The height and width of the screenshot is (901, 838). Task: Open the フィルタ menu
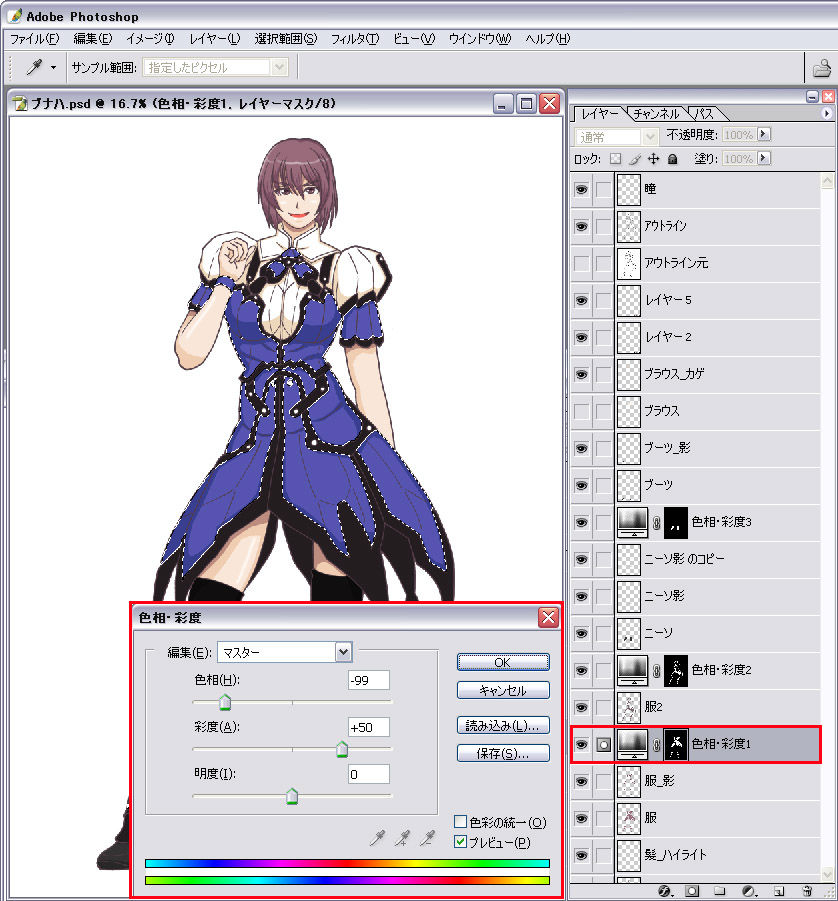tap(353, 38)
